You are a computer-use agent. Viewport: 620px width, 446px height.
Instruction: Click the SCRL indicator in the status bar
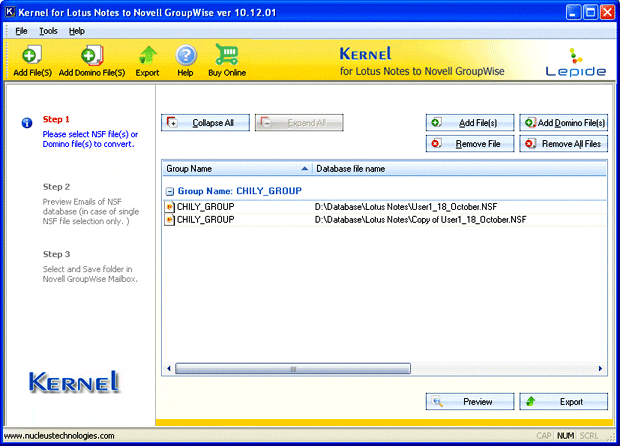[589, 436]
